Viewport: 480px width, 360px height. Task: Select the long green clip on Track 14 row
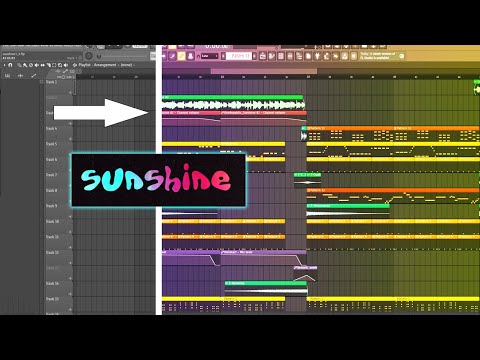[266, 288]
